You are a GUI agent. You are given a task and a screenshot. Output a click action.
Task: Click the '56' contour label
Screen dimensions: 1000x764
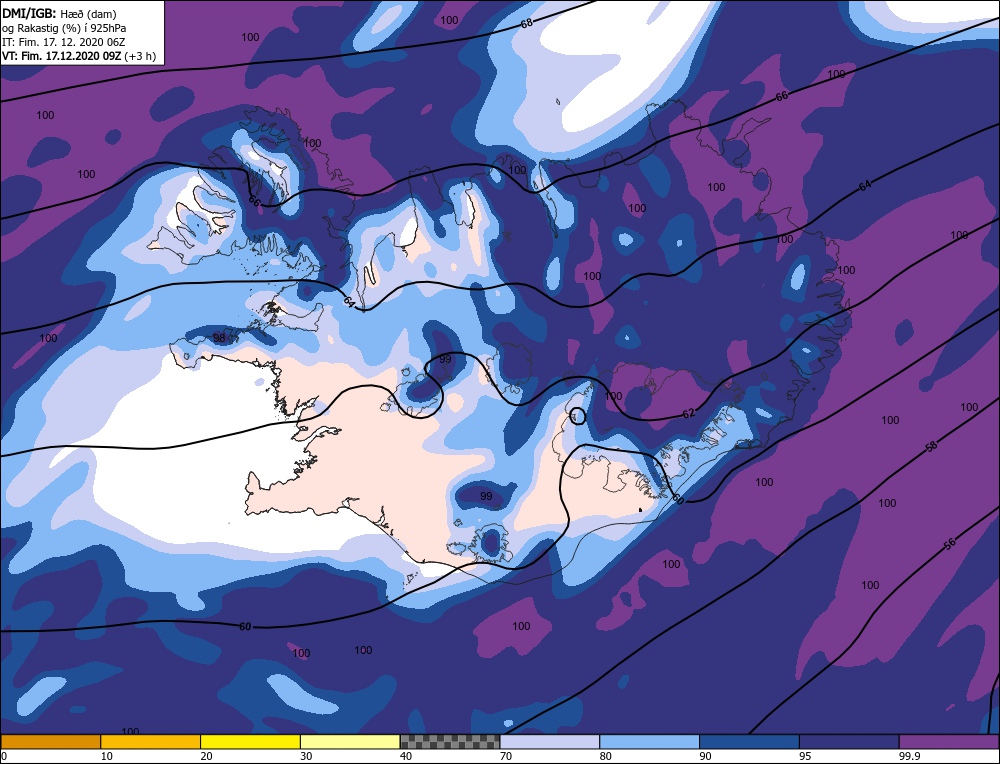click(950, 544)
